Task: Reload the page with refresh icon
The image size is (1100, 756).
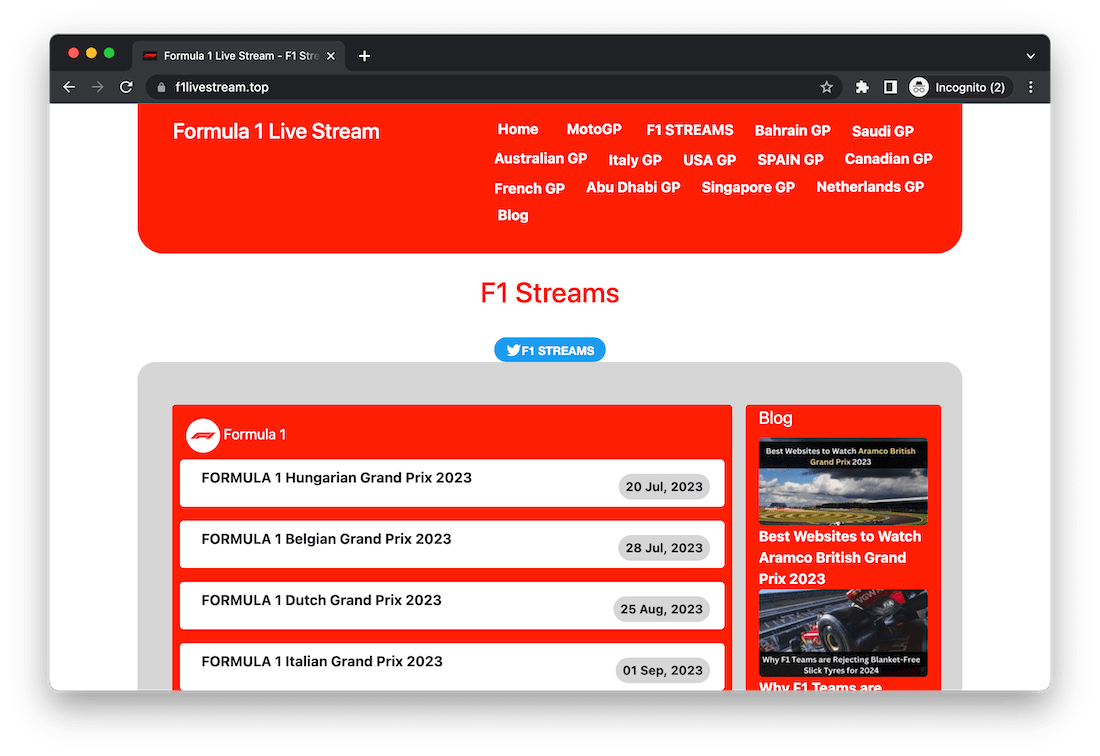Action: click(126, 87)
